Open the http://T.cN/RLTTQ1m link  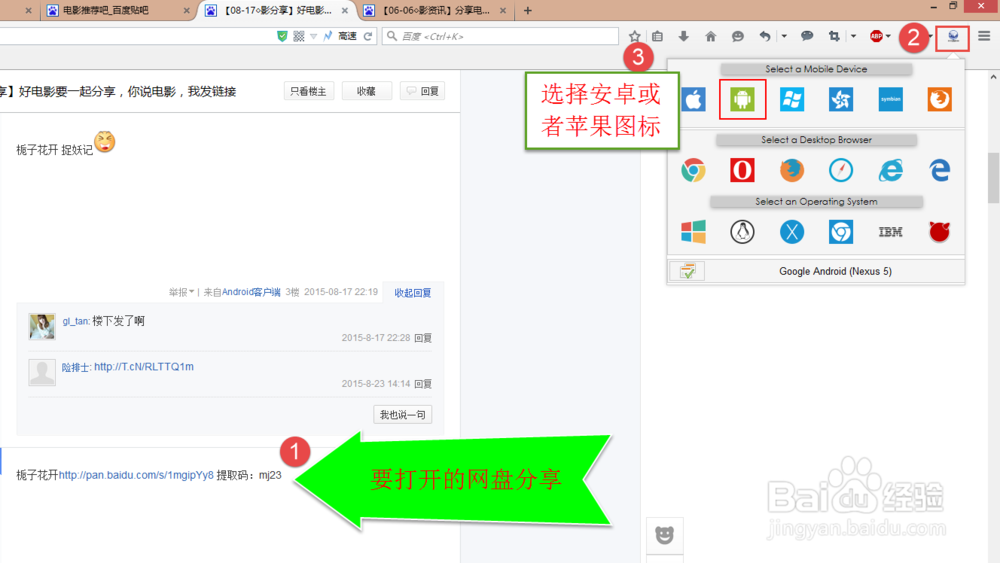pos(144,367)
